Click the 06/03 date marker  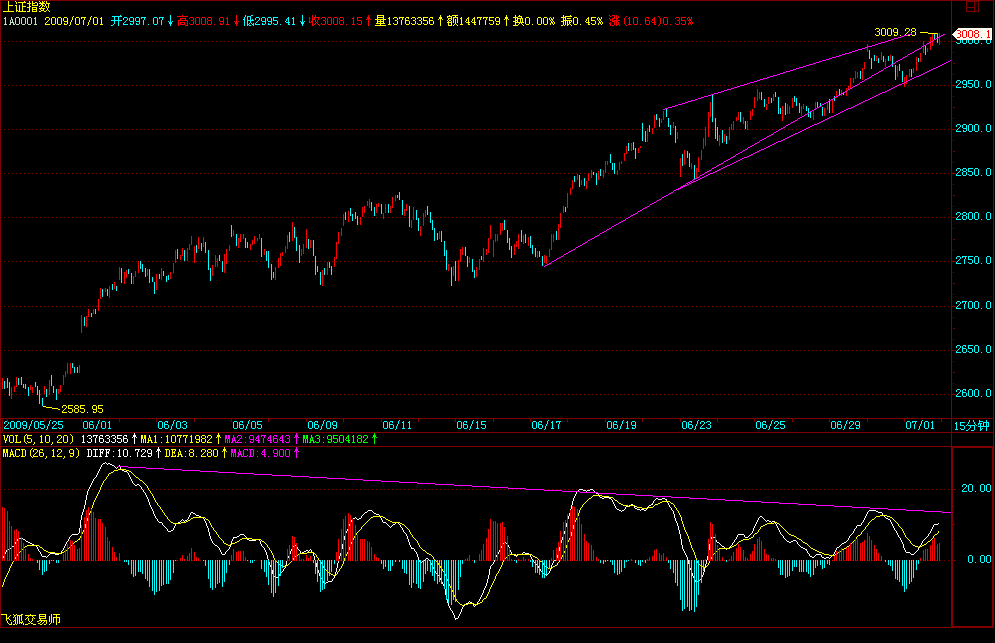173,425
